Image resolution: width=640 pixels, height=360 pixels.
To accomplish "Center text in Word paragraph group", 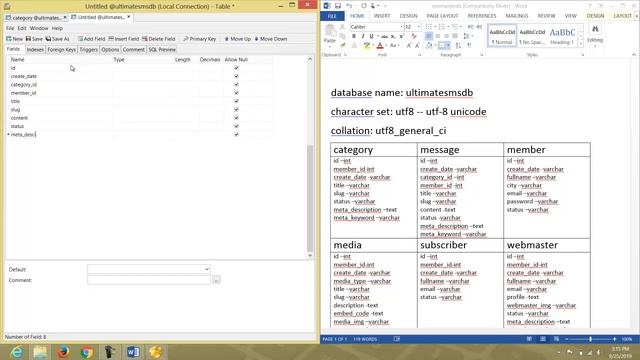I will pos(438,36).
